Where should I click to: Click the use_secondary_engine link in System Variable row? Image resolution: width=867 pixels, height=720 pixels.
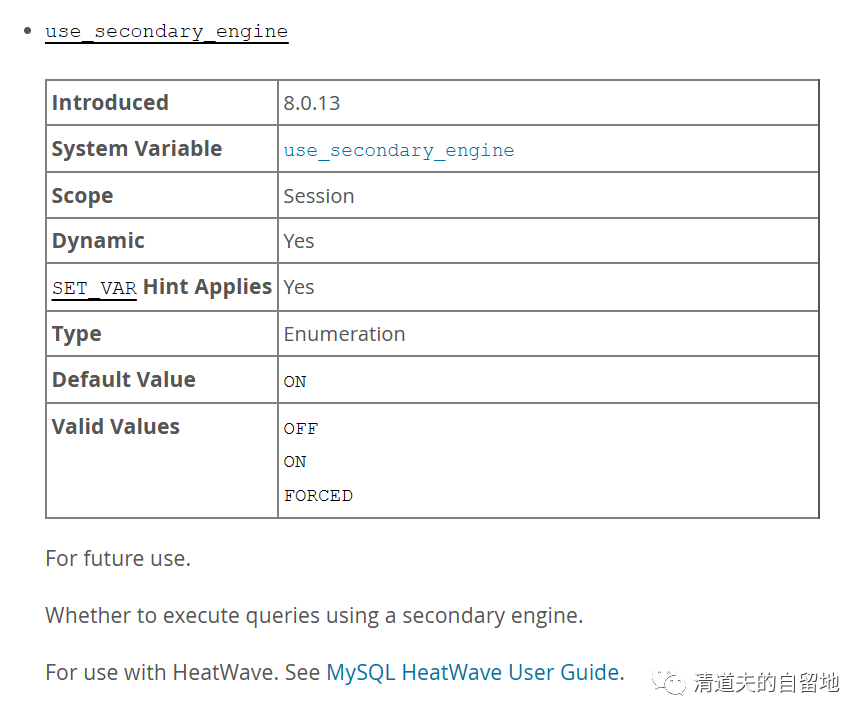398,150
